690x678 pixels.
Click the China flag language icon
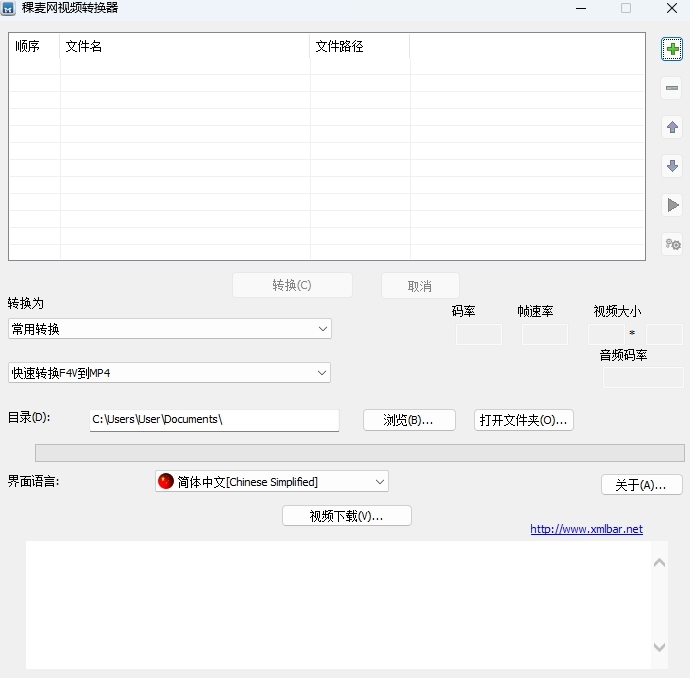point(166,482)
